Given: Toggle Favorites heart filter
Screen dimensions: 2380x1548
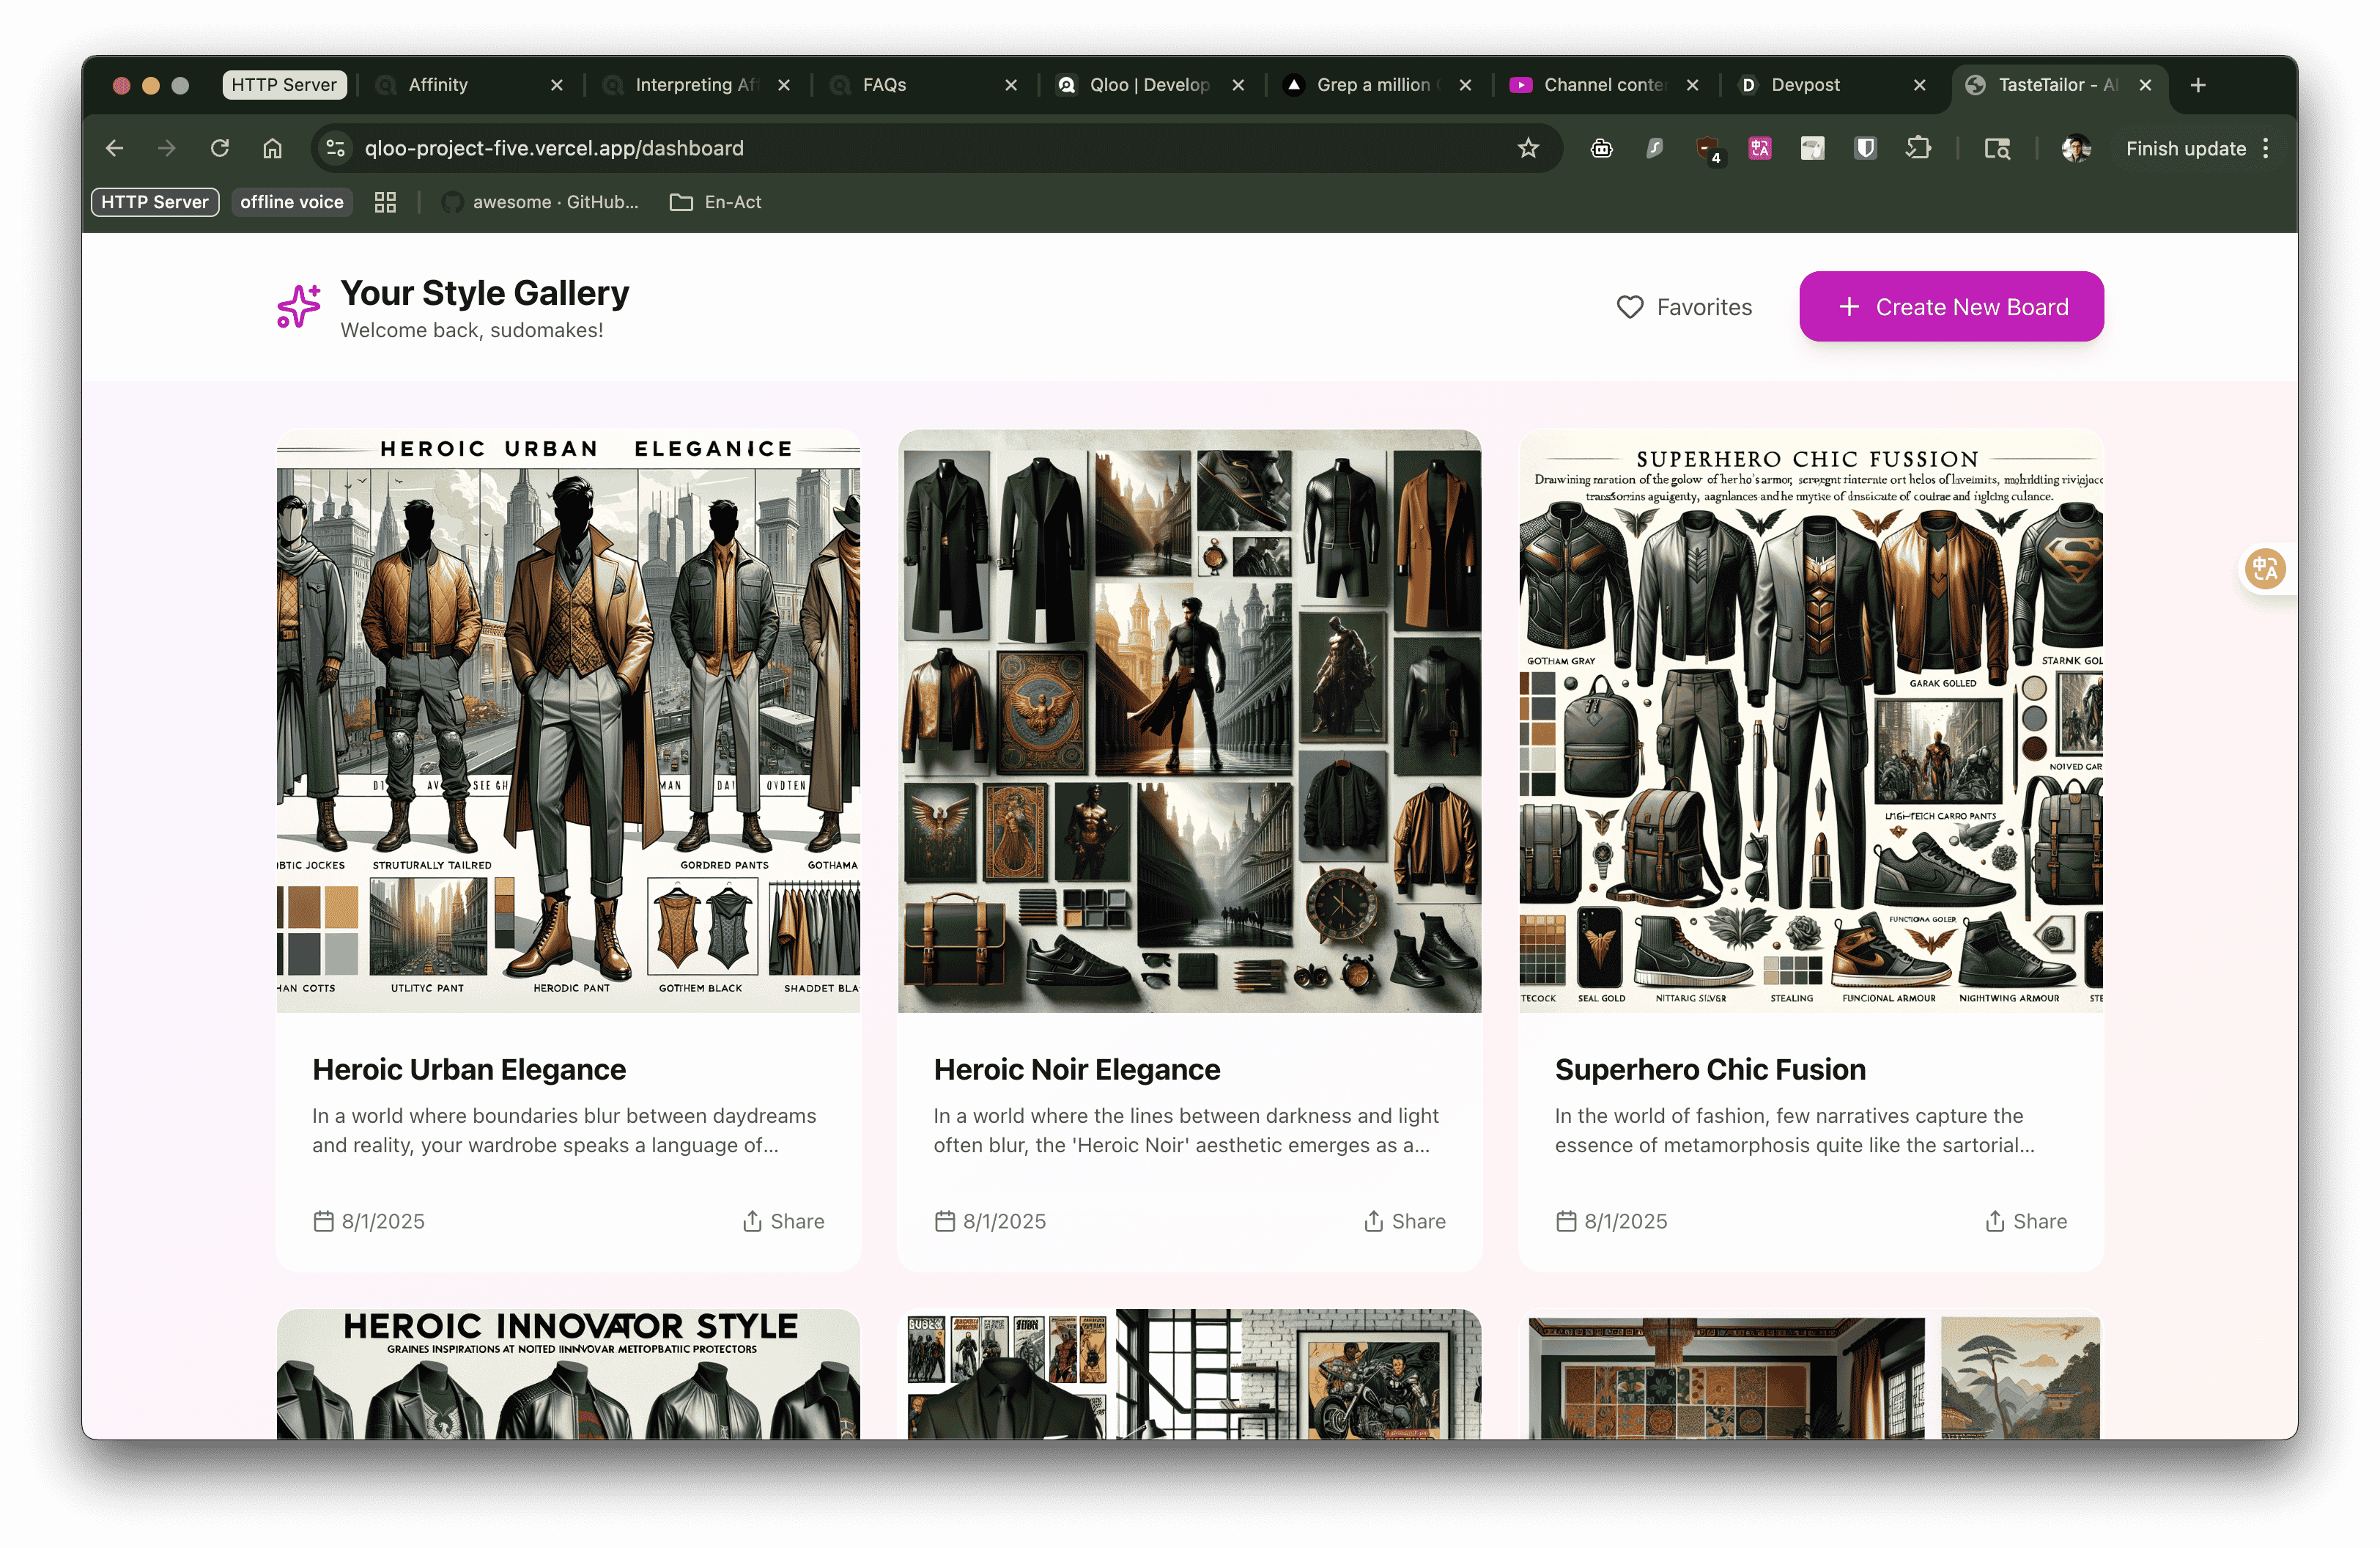Looking at the screenshot, I should (1684, 307).
